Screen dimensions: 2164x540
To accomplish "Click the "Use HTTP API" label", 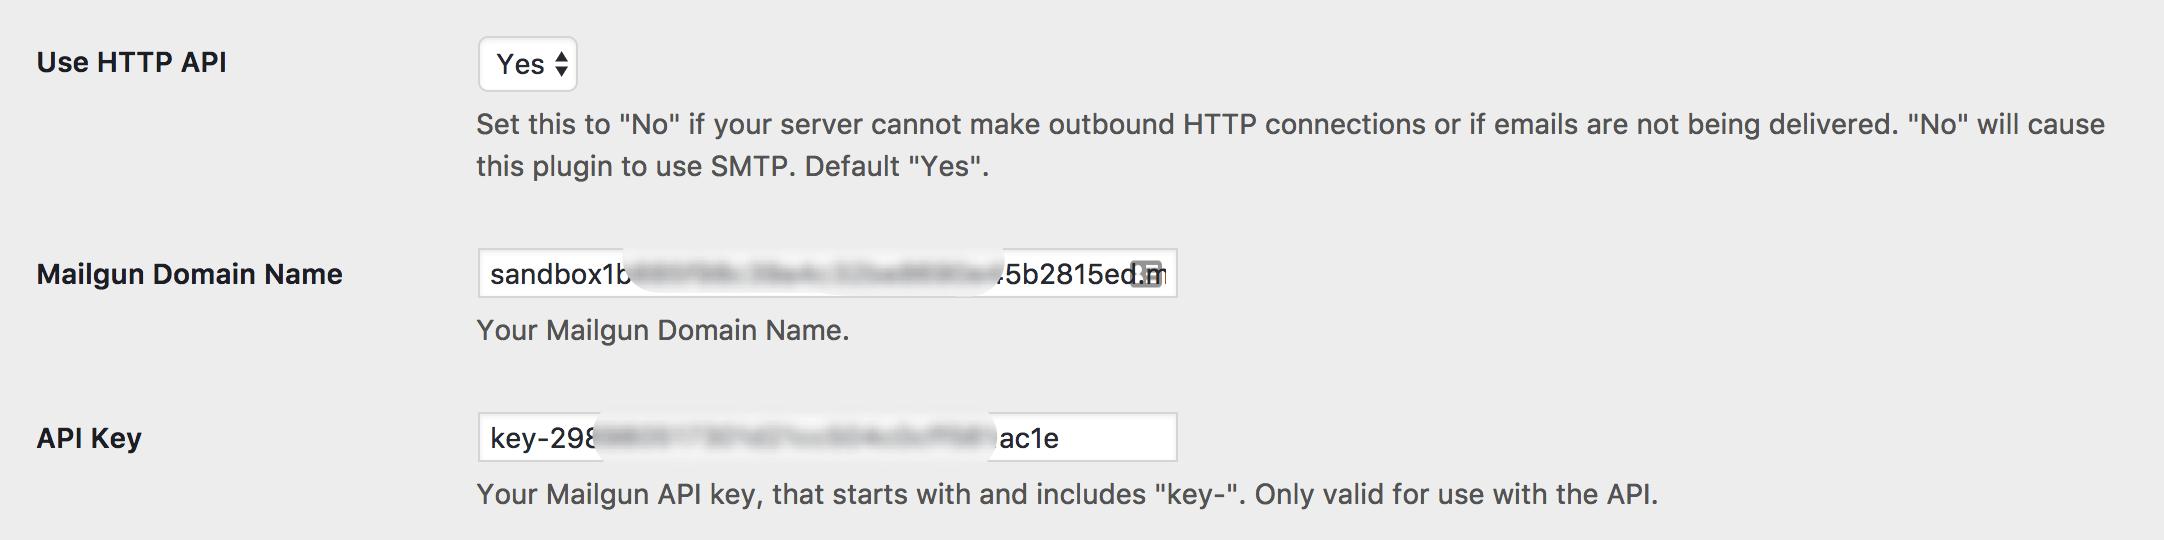I will tap(131, 62).
